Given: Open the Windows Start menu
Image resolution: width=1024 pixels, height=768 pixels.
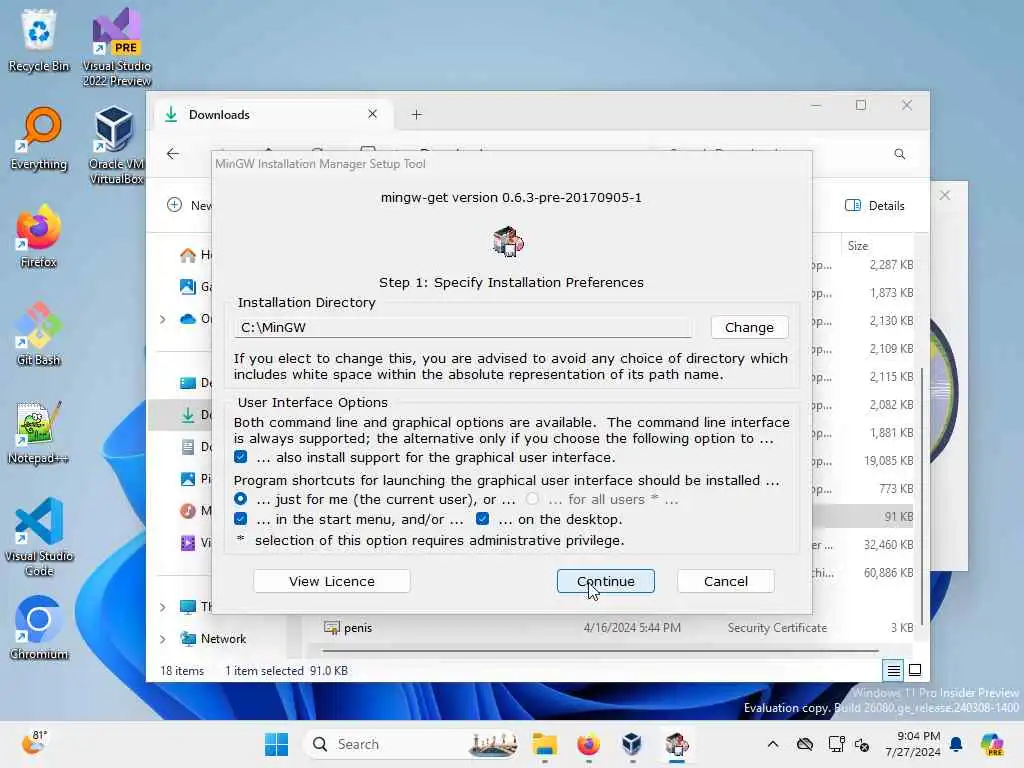Looking at the screenshot, I should [276, 744].
